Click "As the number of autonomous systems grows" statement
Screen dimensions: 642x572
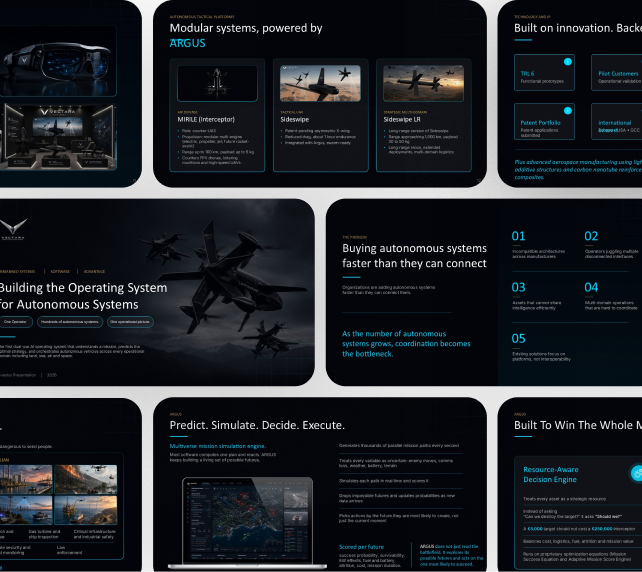406,344
